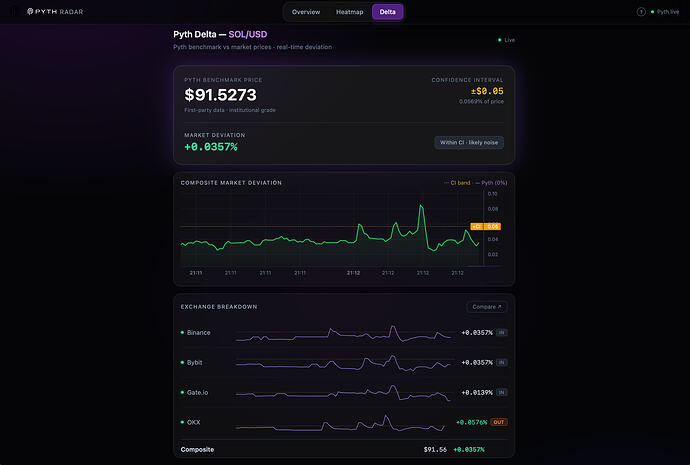690x465 pixels.
Task: Click the IN badge on the Binance row
Action: tap(502, 333)
